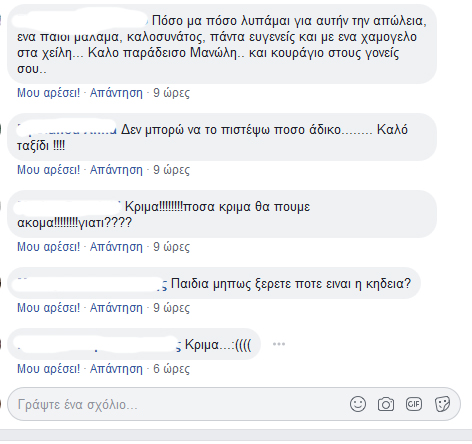Open the 6 ώρες timestamp link
This screenshot has width=472, height=444.
pos(171,369)
